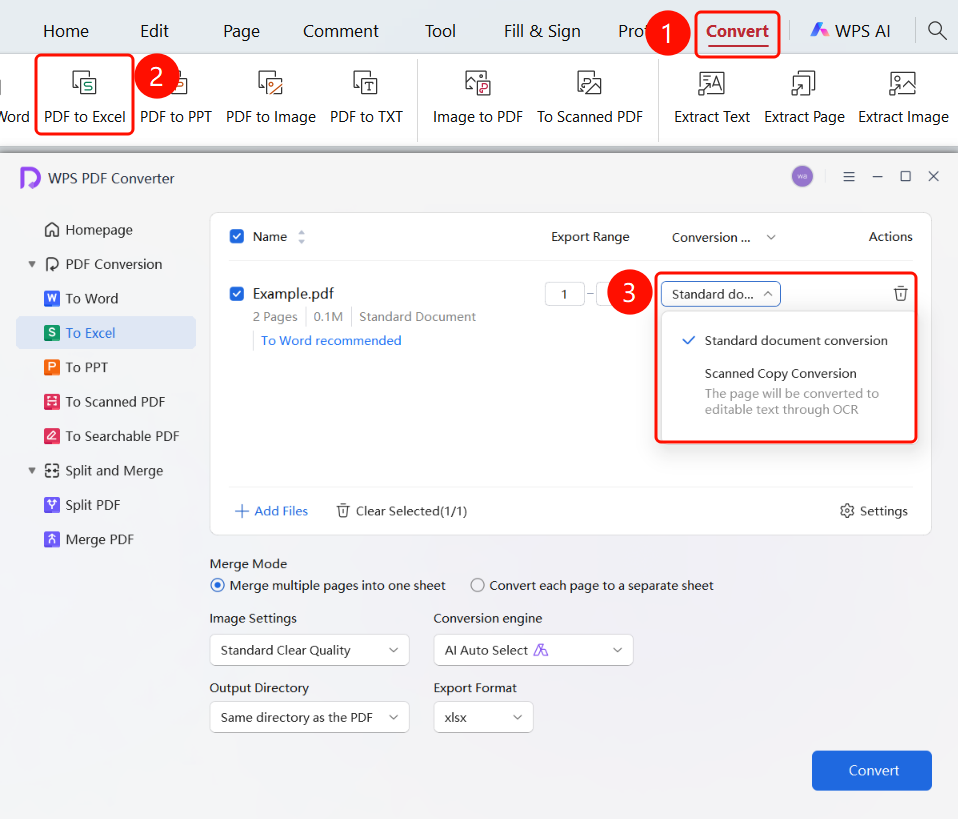Open the converter Settings gear

tap(874, 511)
